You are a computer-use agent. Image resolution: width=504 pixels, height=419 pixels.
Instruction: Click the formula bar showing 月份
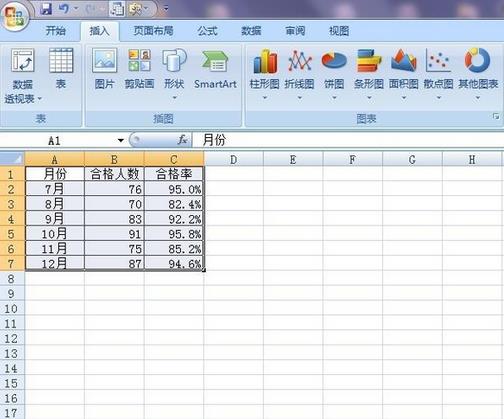coord(348,140)
